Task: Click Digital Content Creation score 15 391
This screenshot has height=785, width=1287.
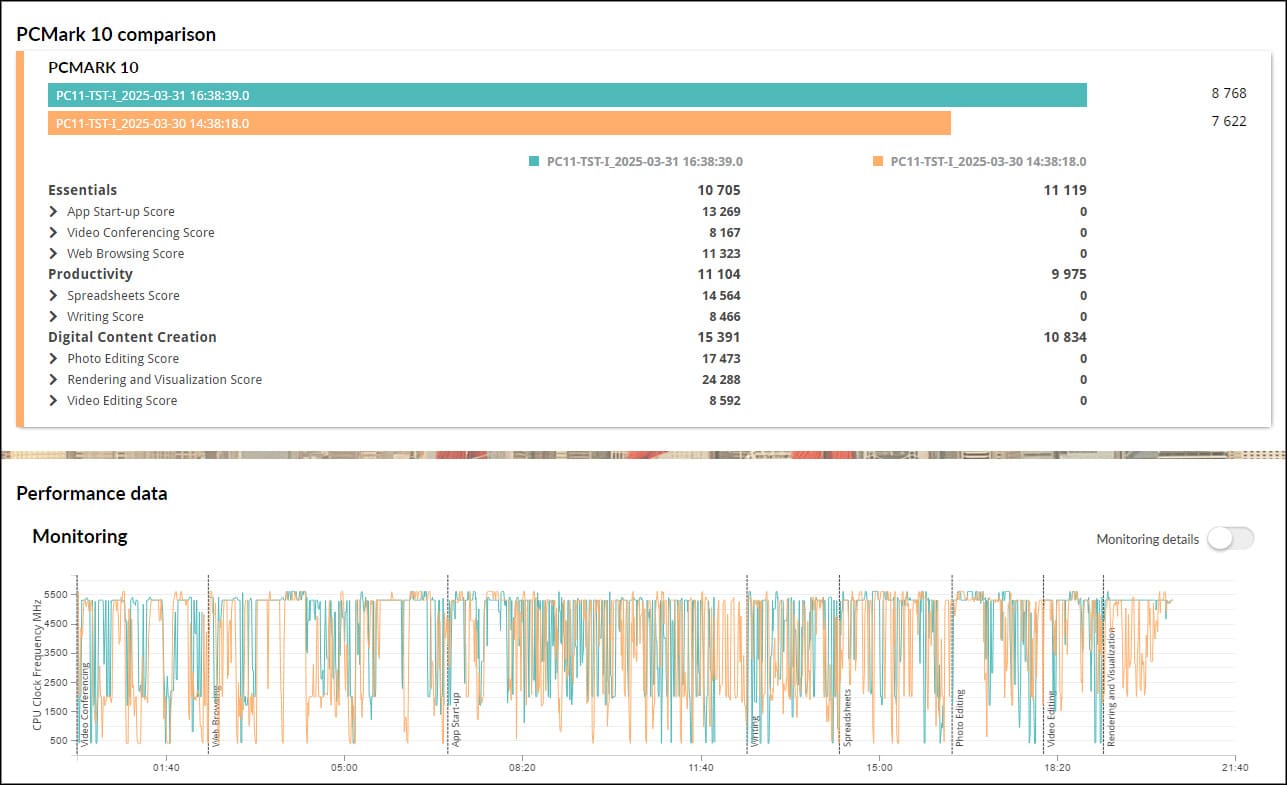Action: point(719,337)
